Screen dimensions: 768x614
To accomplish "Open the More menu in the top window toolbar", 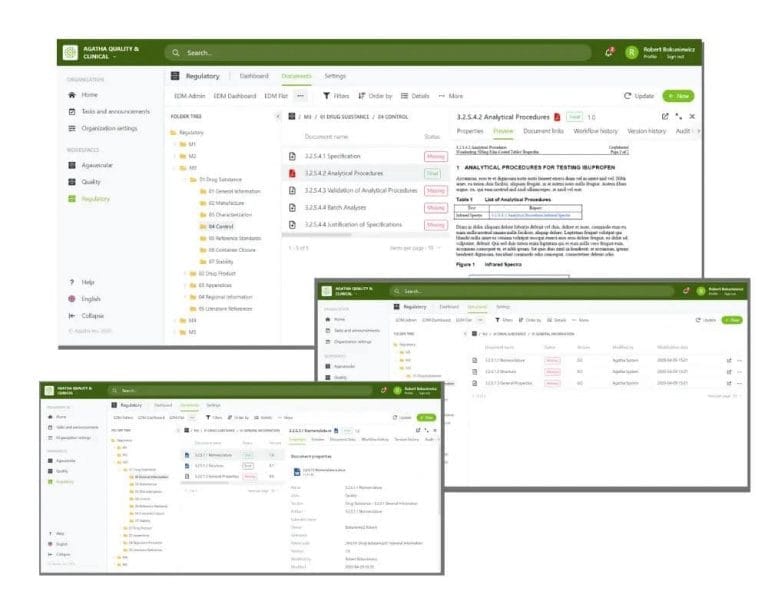I will click(x=451, y=96).
